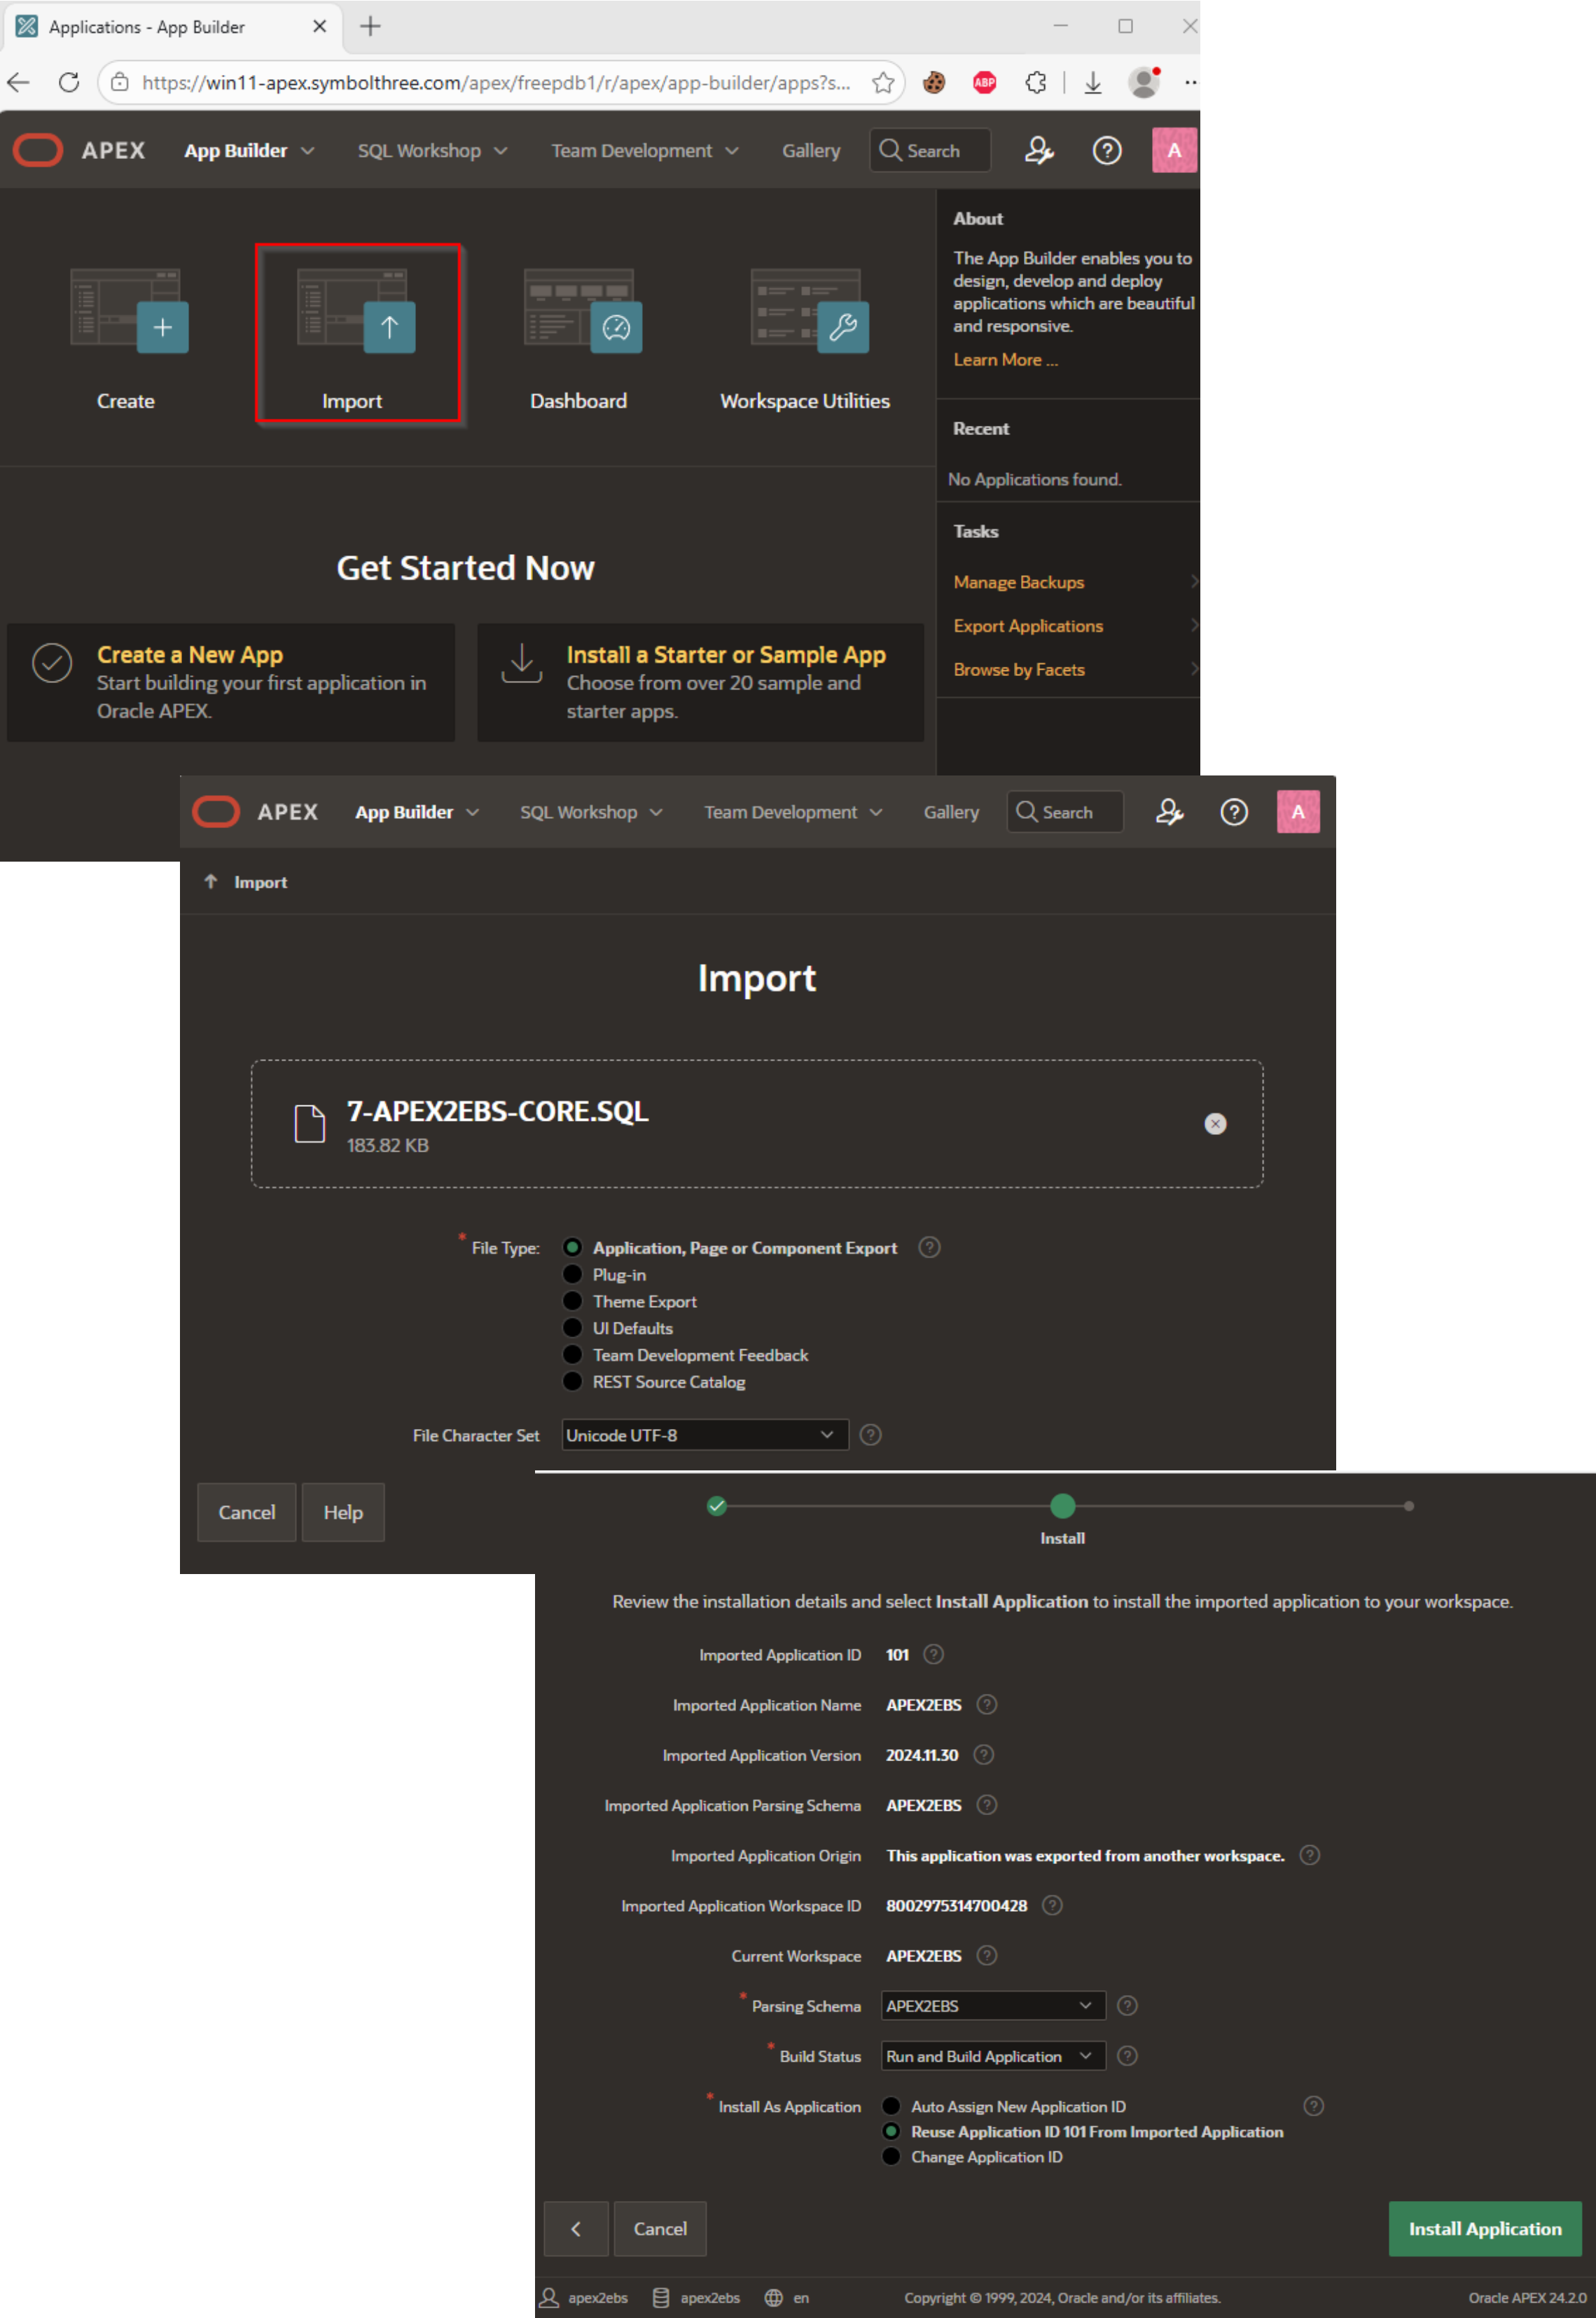Select the Team Development Feedback radio
The image size is (1596, 2318).
[x=573, y=1355]
